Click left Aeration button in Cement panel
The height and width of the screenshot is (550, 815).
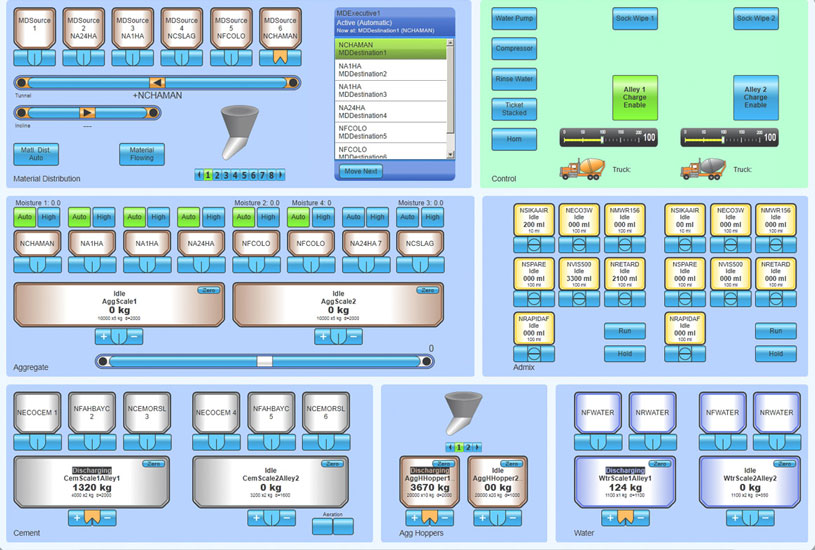[322, 526]
